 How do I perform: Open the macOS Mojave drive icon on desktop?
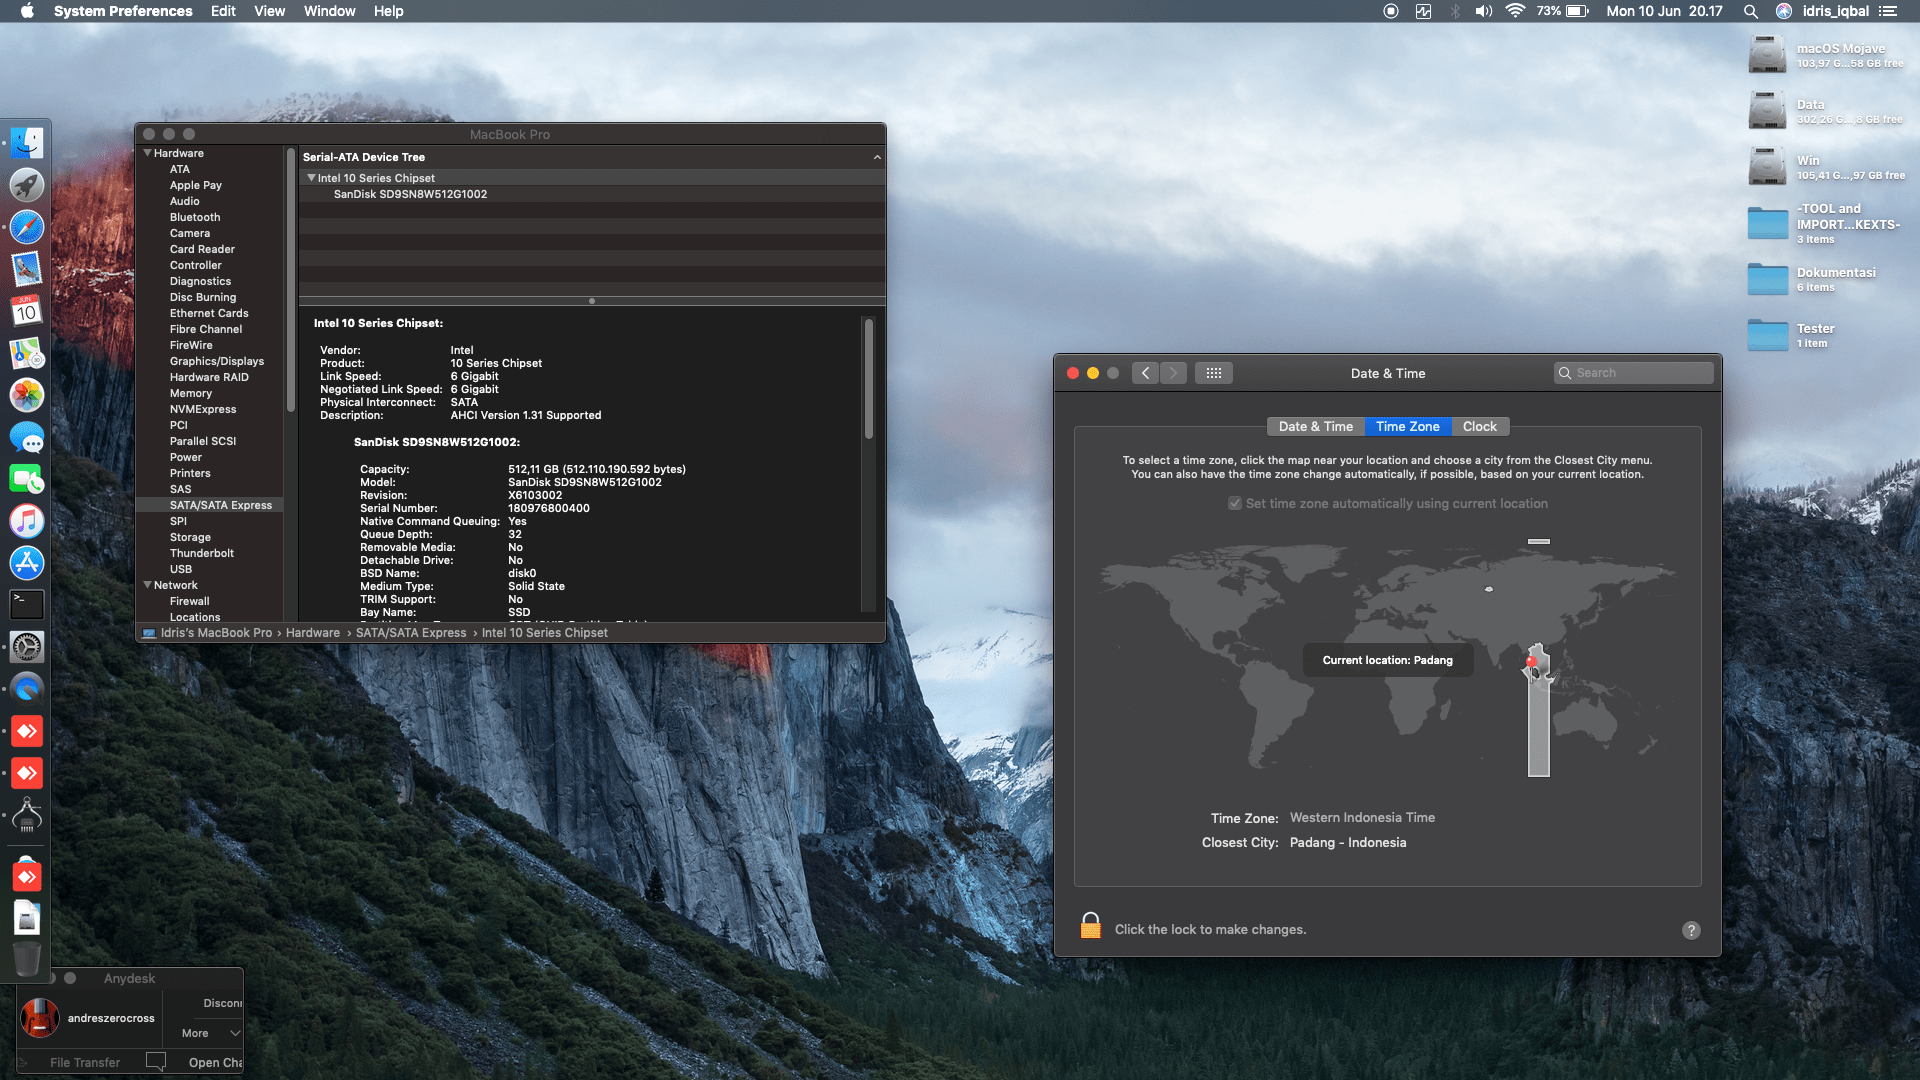(x=1767, y=55)
